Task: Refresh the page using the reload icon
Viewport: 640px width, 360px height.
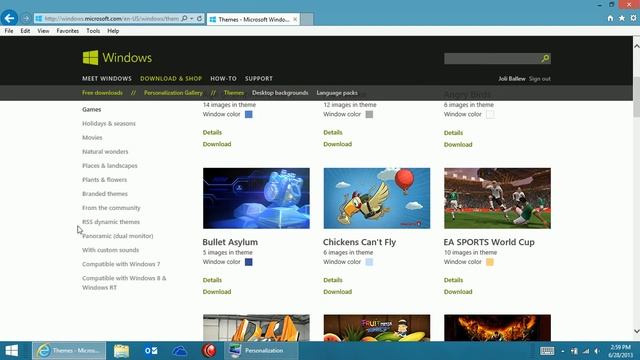Action: pos(200,19)
